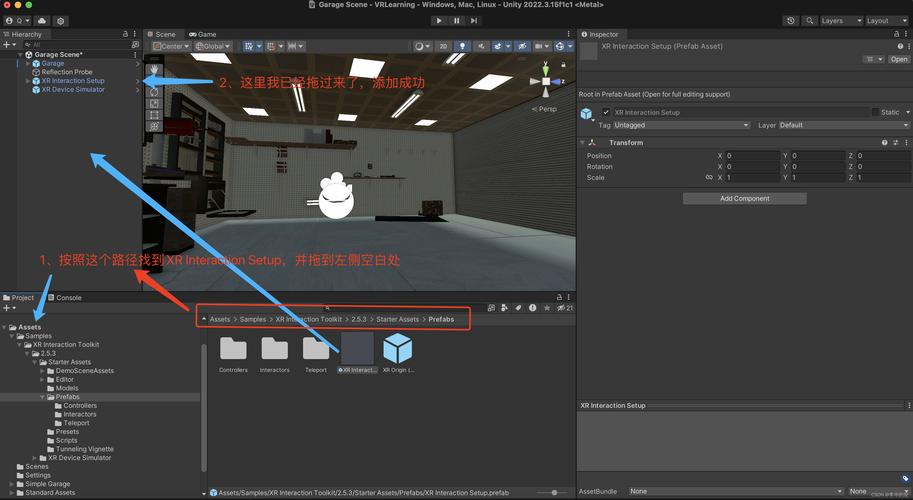Change the Global rotation mode dropdown
Viewport: 913px width, 500px height.
click(213, 46)
